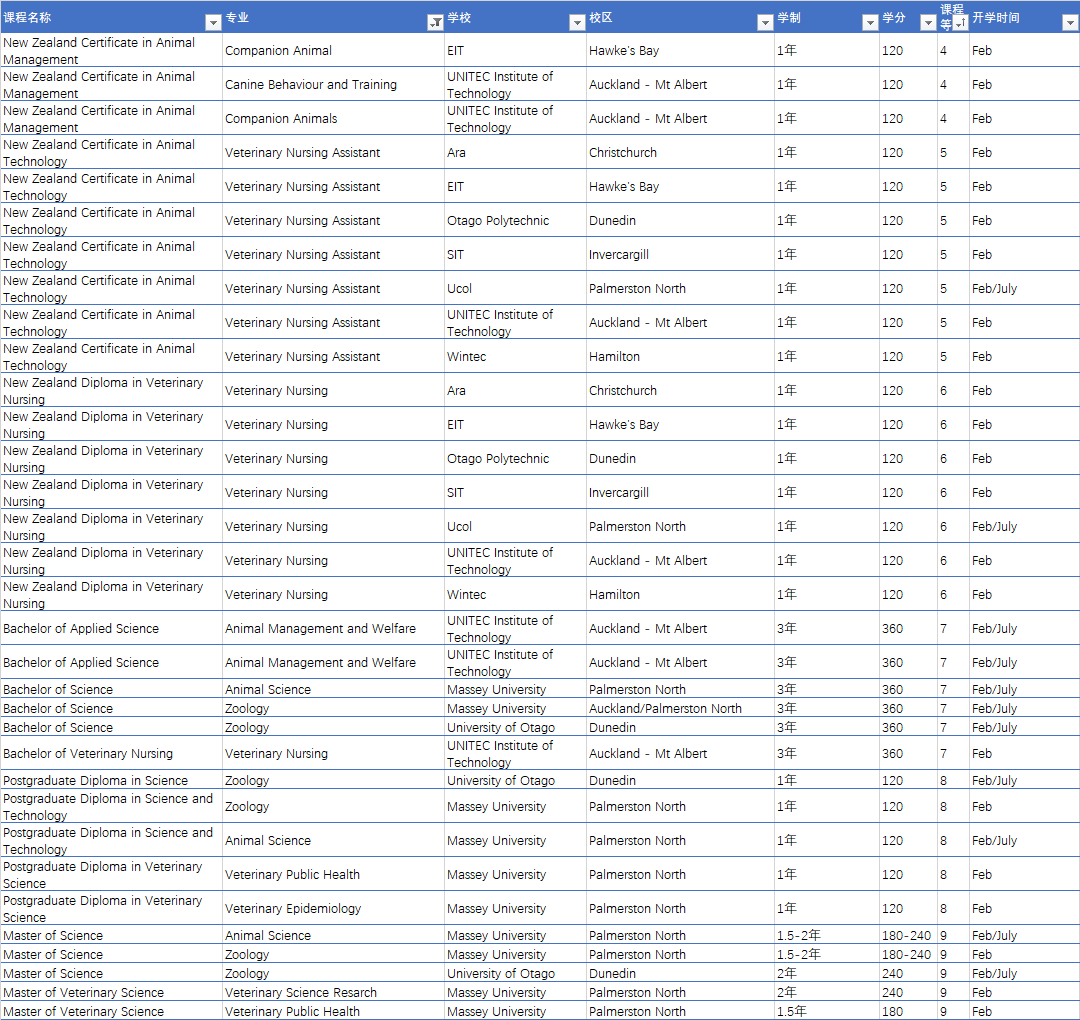Select 'EIT' in Veterinary Nursing Assistant row
Screen dimensions: 1080x1020
515,187
